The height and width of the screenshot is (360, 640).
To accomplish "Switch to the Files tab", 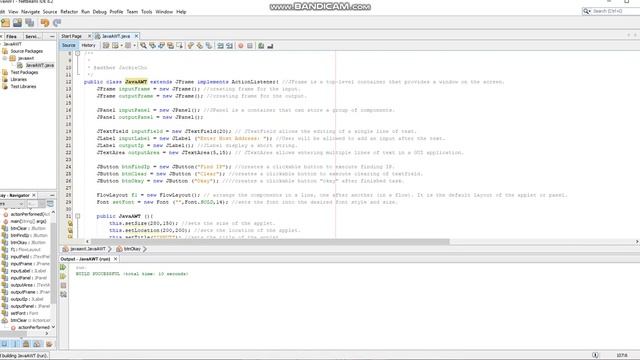I will click(11, 36).
